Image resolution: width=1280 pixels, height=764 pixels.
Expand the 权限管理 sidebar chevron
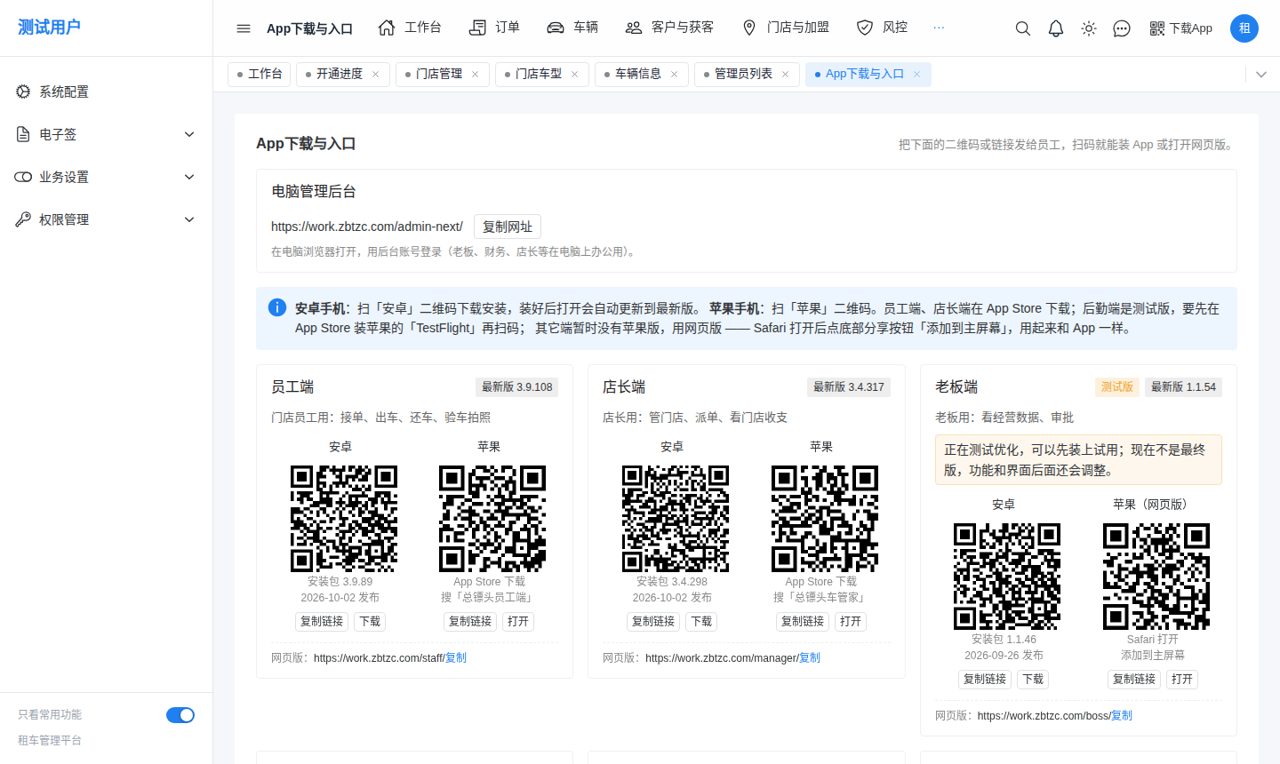189,220
